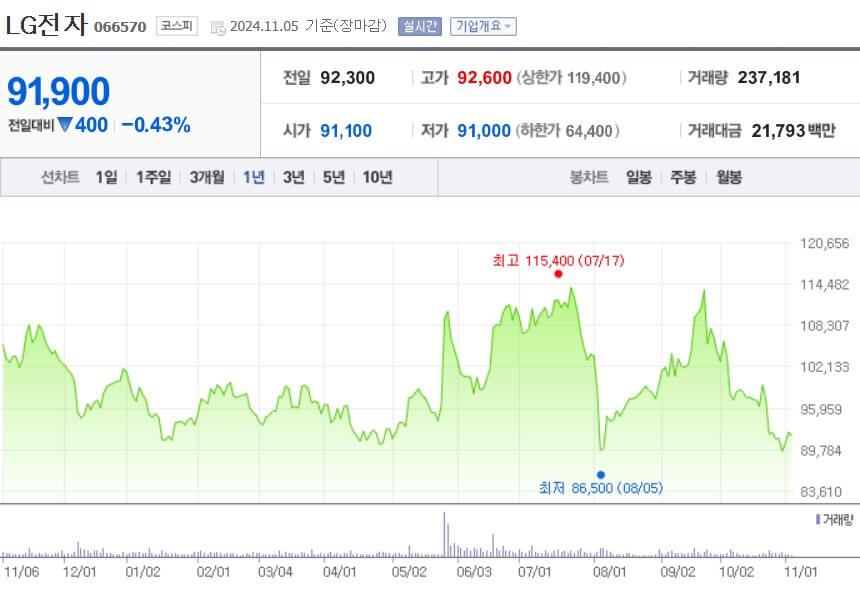Viewport: 860px width, 593px height.
Task: Click the y-axis label 102,133
Action: pos(824,367)
